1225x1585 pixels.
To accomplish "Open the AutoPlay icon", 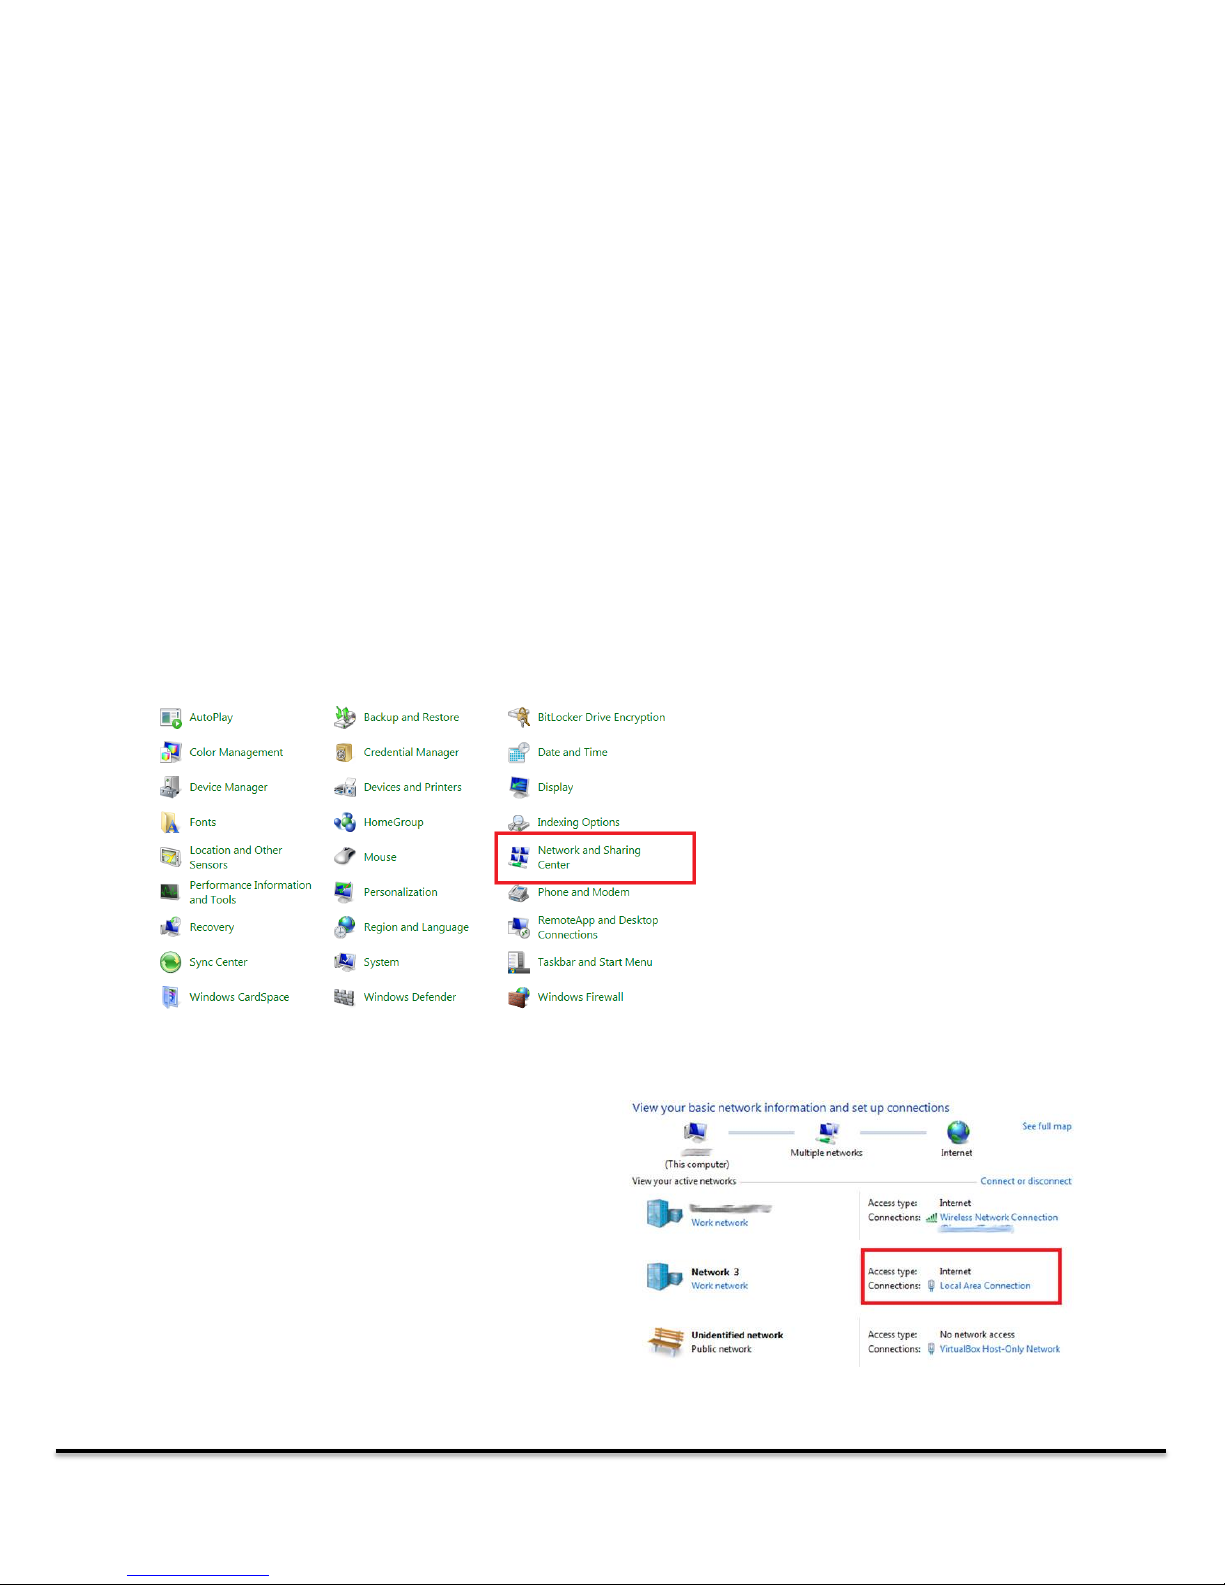I will click(170, 718).
